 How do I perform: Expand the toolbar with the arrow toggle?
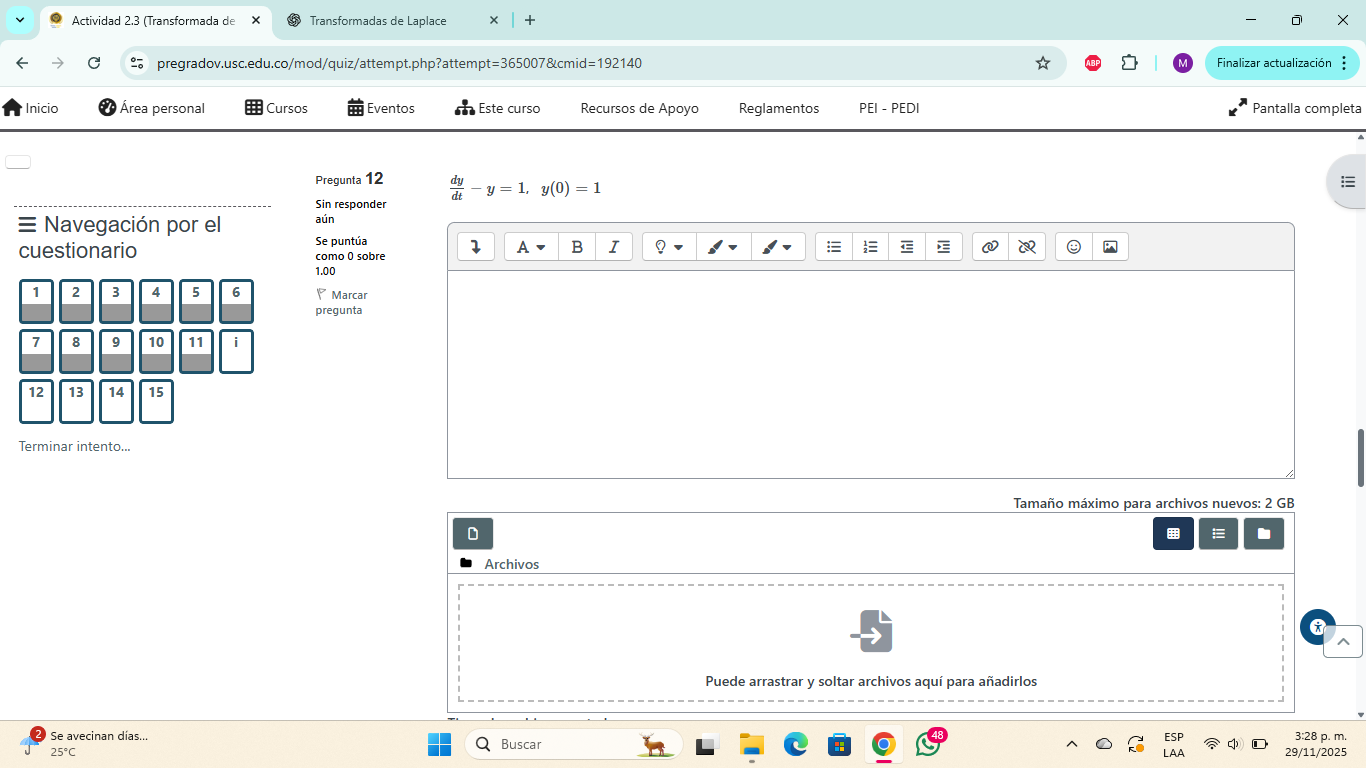pos(476,247)
